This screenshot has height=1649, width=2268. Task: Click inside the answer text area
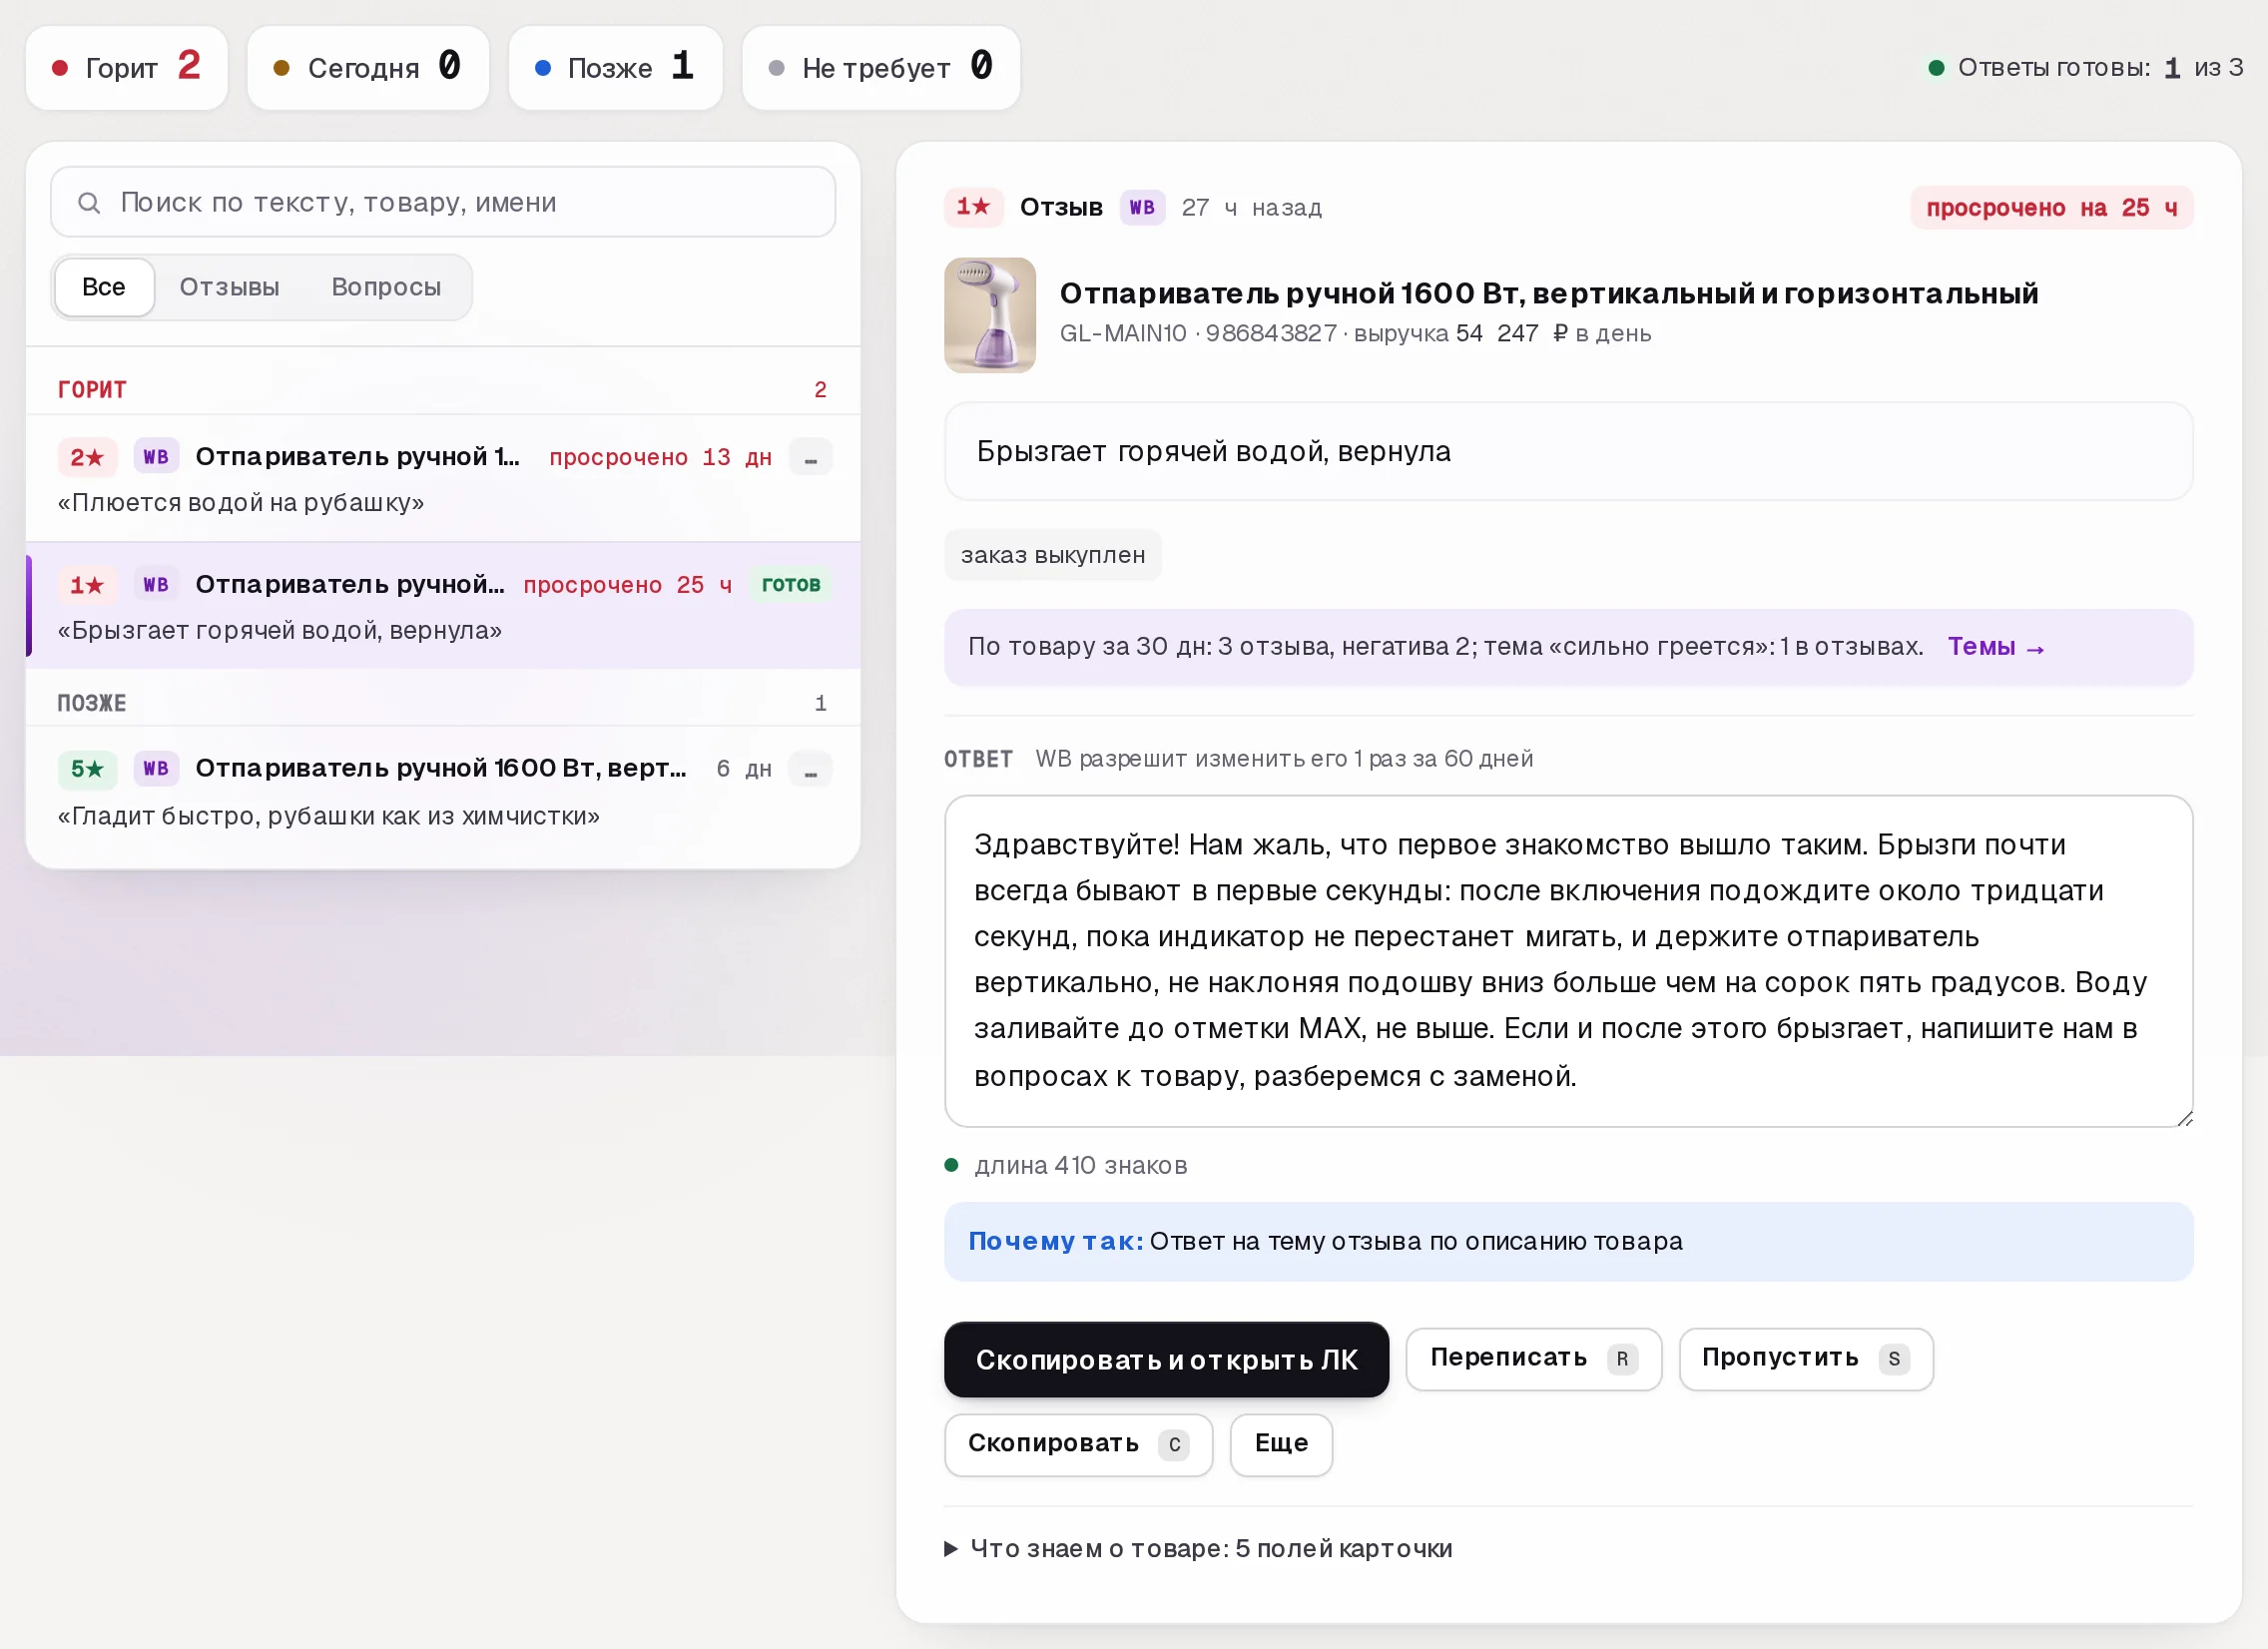(1568, 961)
